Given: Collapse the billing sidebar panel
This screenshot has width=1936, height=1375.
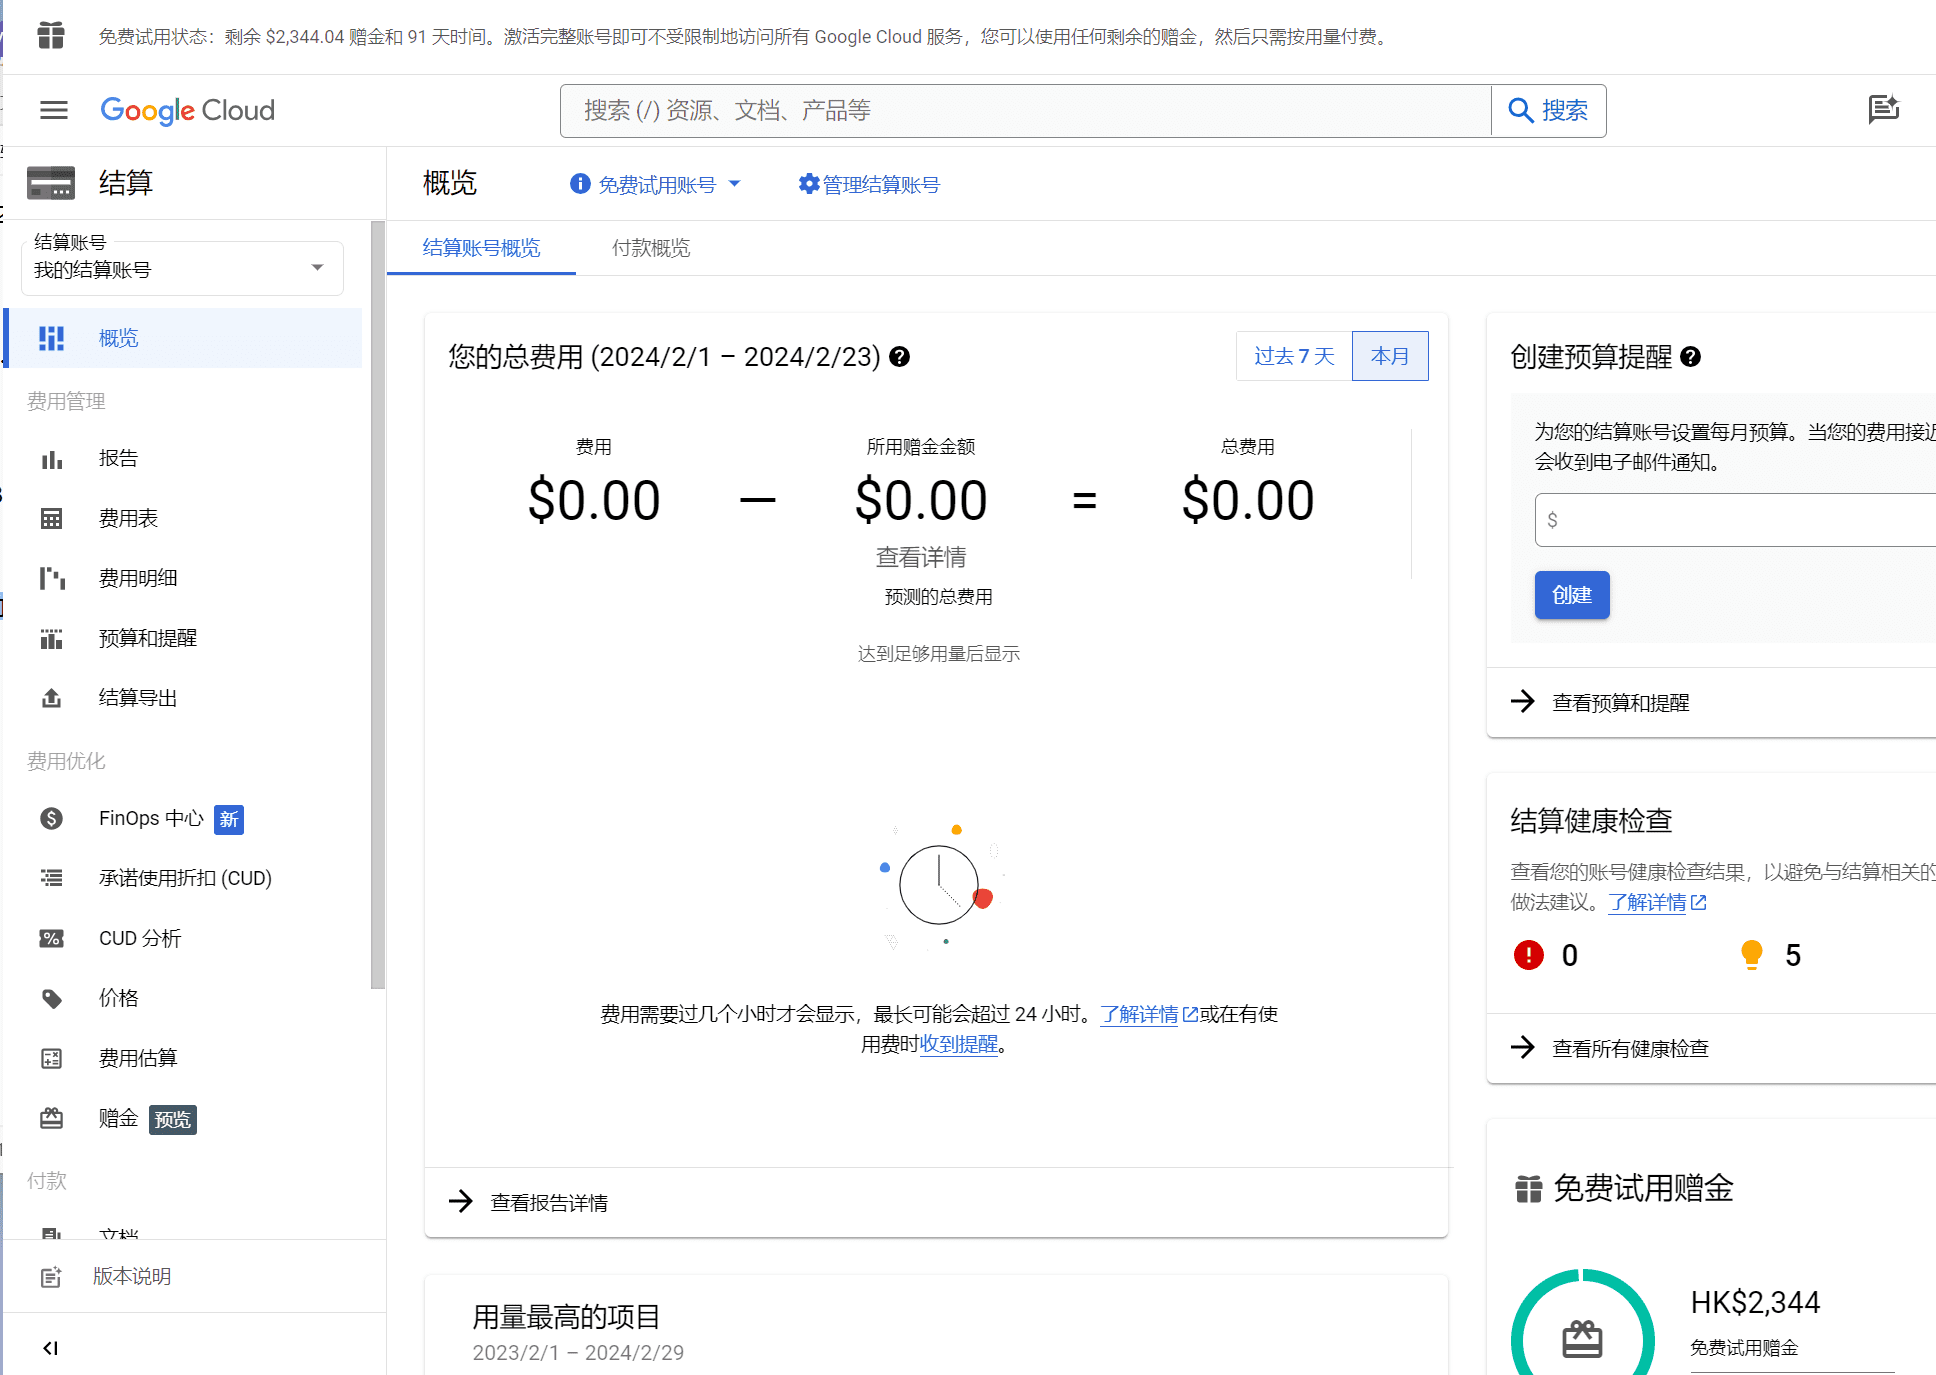Looking at the screenshot, I should pos(51,1347).
